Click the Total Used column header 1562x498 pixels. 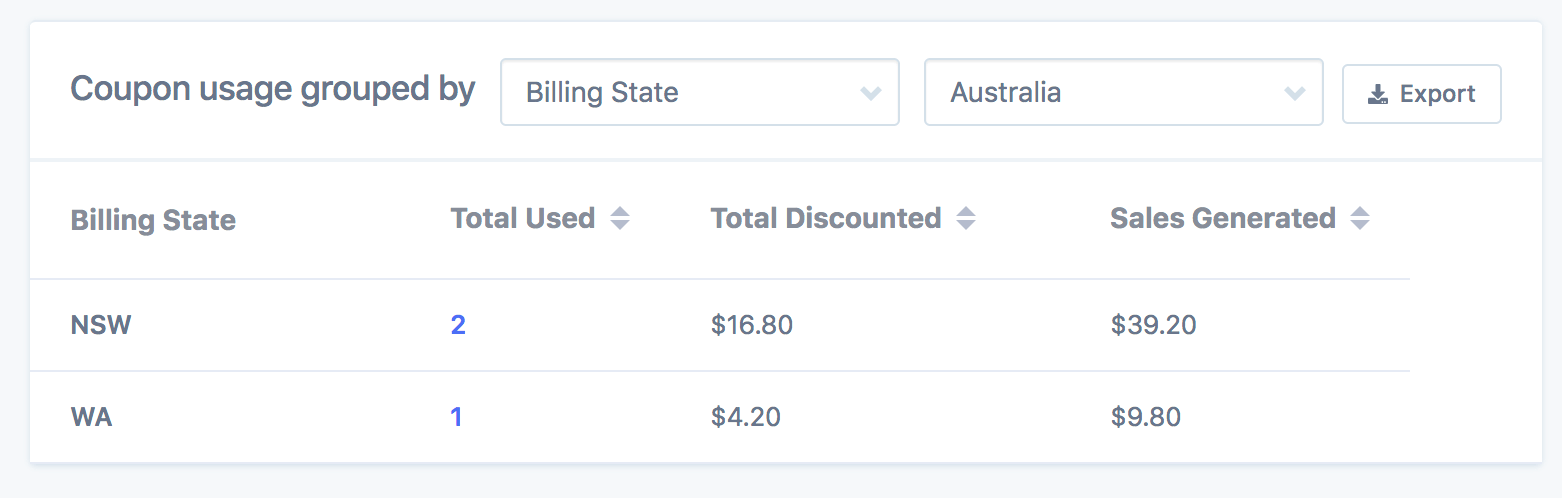[523, 218]
